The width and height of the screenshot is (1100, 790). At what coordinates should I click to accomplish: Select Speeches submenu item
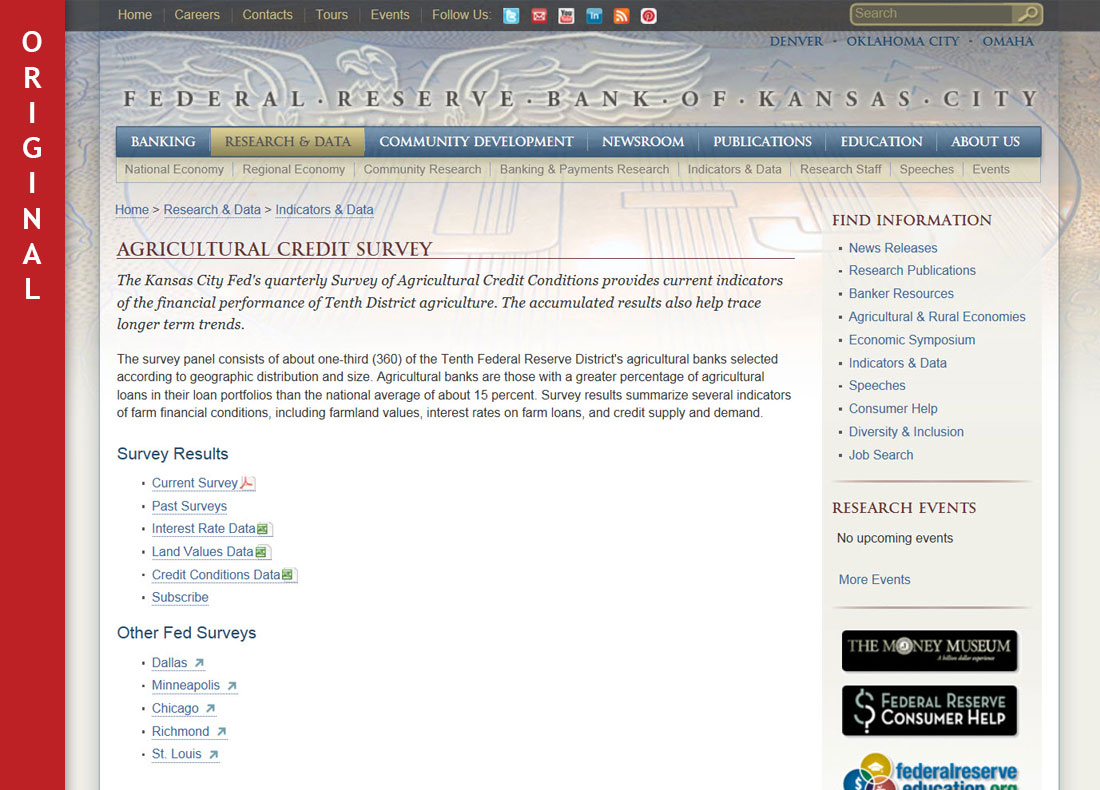[927, 169]
